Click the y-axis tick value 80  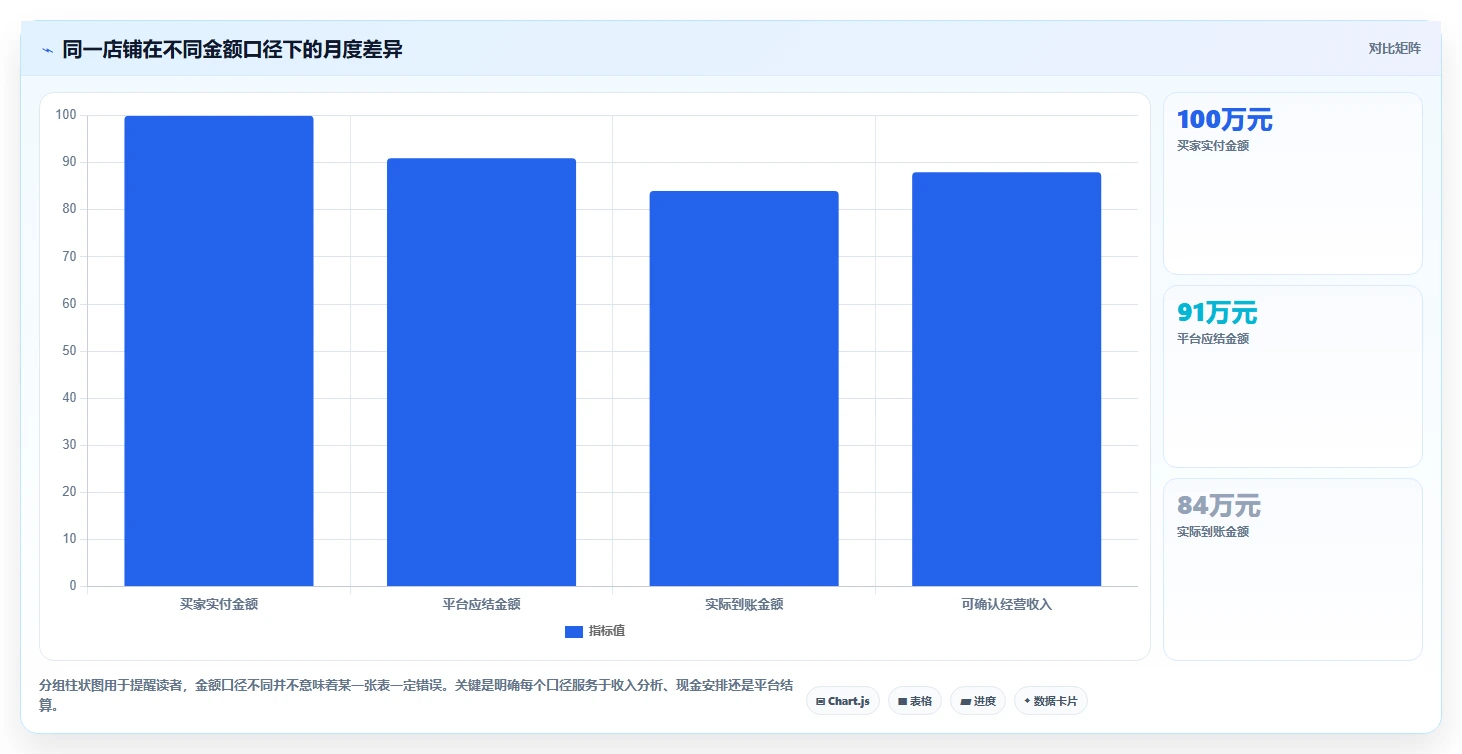69,209
